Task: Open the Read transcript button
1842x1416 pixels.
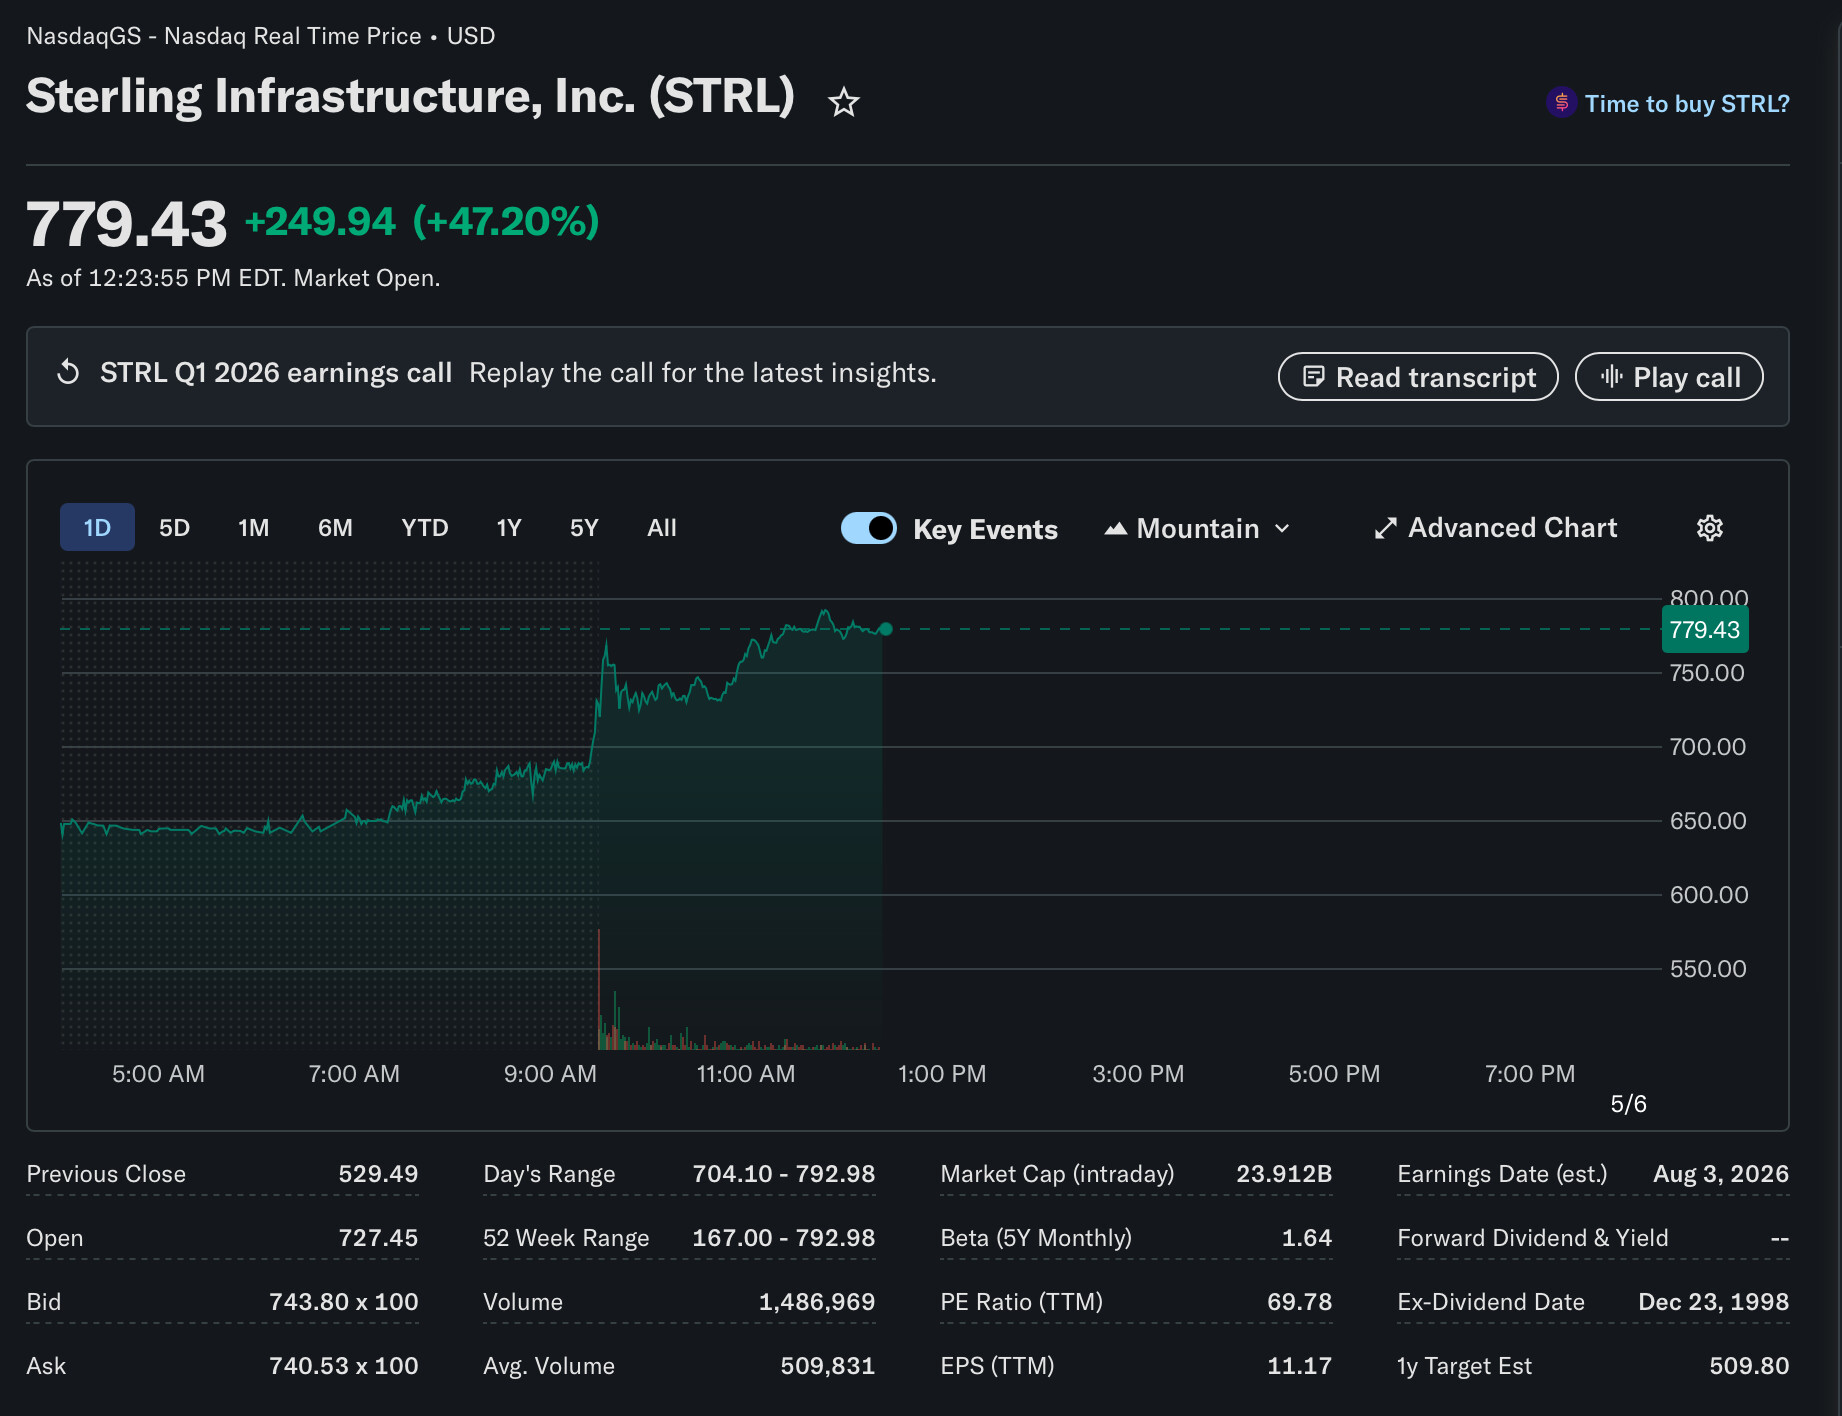Action: coord(1418,377)
